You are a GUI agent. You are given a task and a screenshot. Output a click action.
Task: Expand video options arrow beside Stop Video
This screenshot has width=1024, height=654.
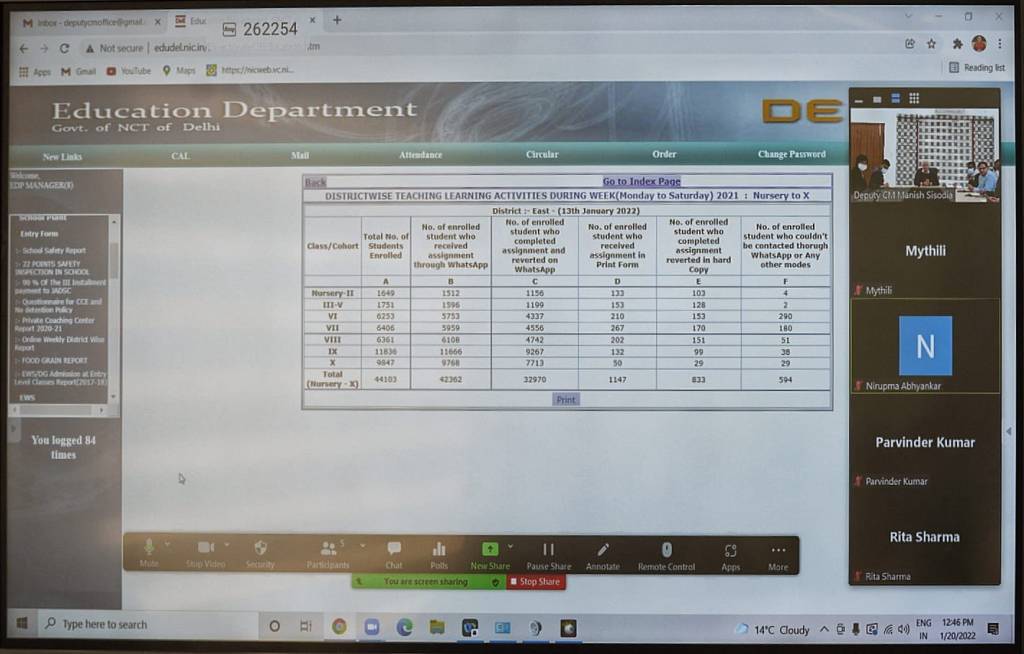coord(227,545)
